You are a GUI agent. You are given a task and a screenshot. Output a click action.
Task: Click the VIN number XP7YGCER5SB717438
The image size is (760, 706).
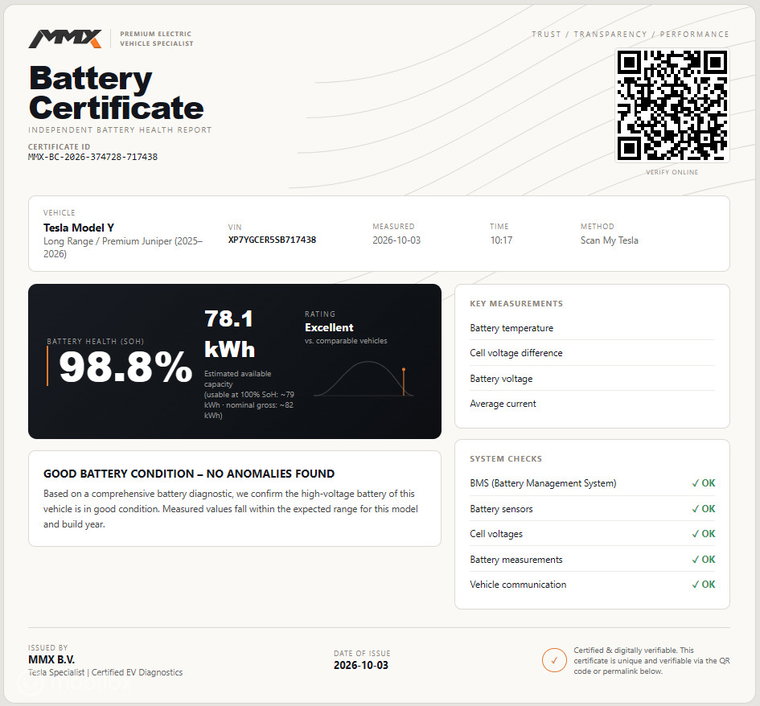click(272, 239)
